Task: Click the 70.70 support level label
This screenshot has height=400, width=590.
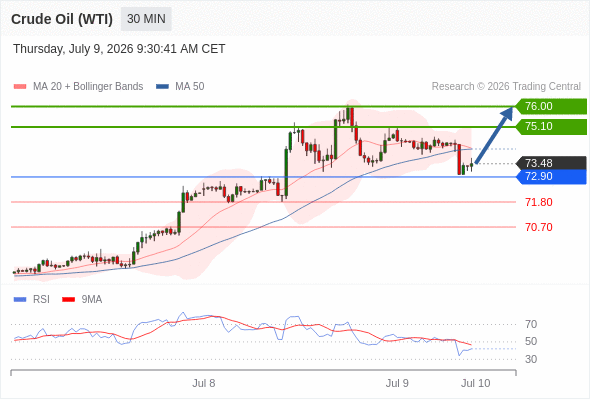Action: point(539,227)
